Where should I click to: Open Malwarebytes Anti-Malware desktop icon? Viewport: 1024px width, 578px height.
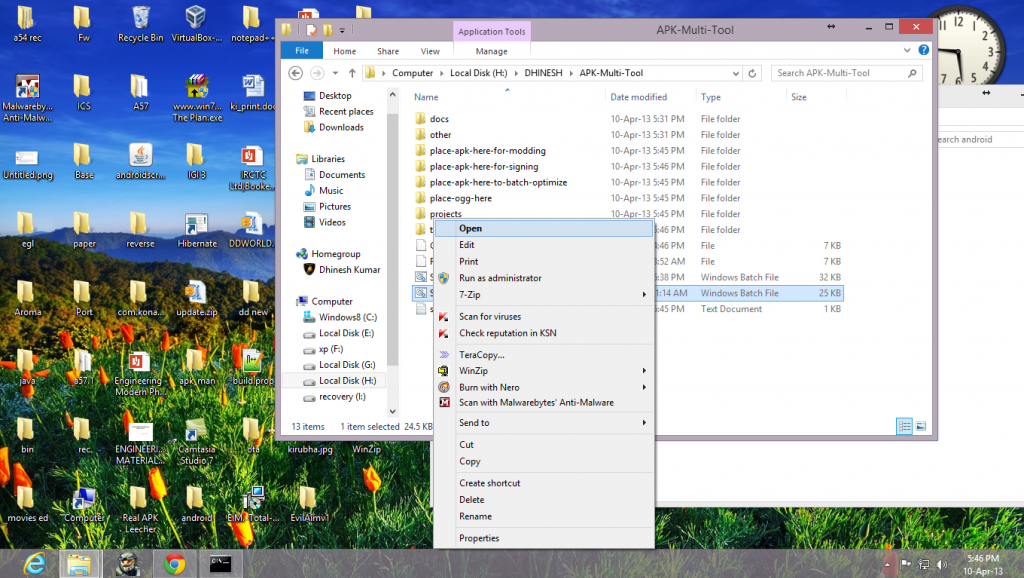pyautogui.click(x=27, y=98)
